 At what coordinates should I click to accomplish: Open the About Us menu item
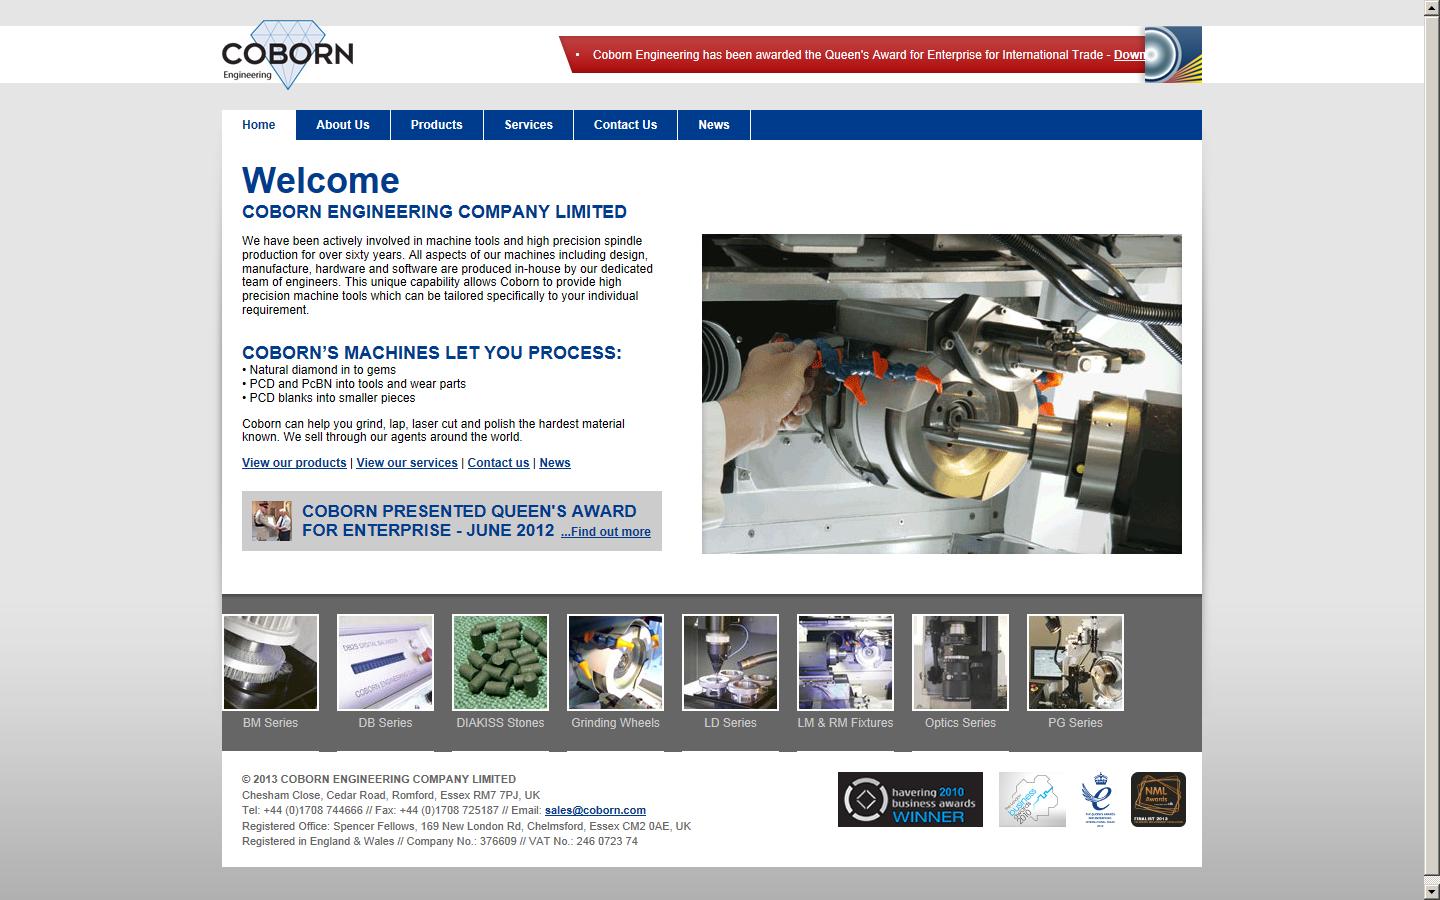pos(343,125)
